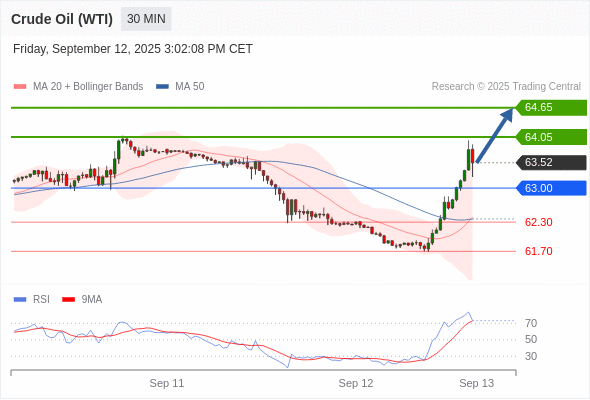The image size is (590, 400).
Task: Select the 64.05 resistance price tag
Action: pos(551,137)
